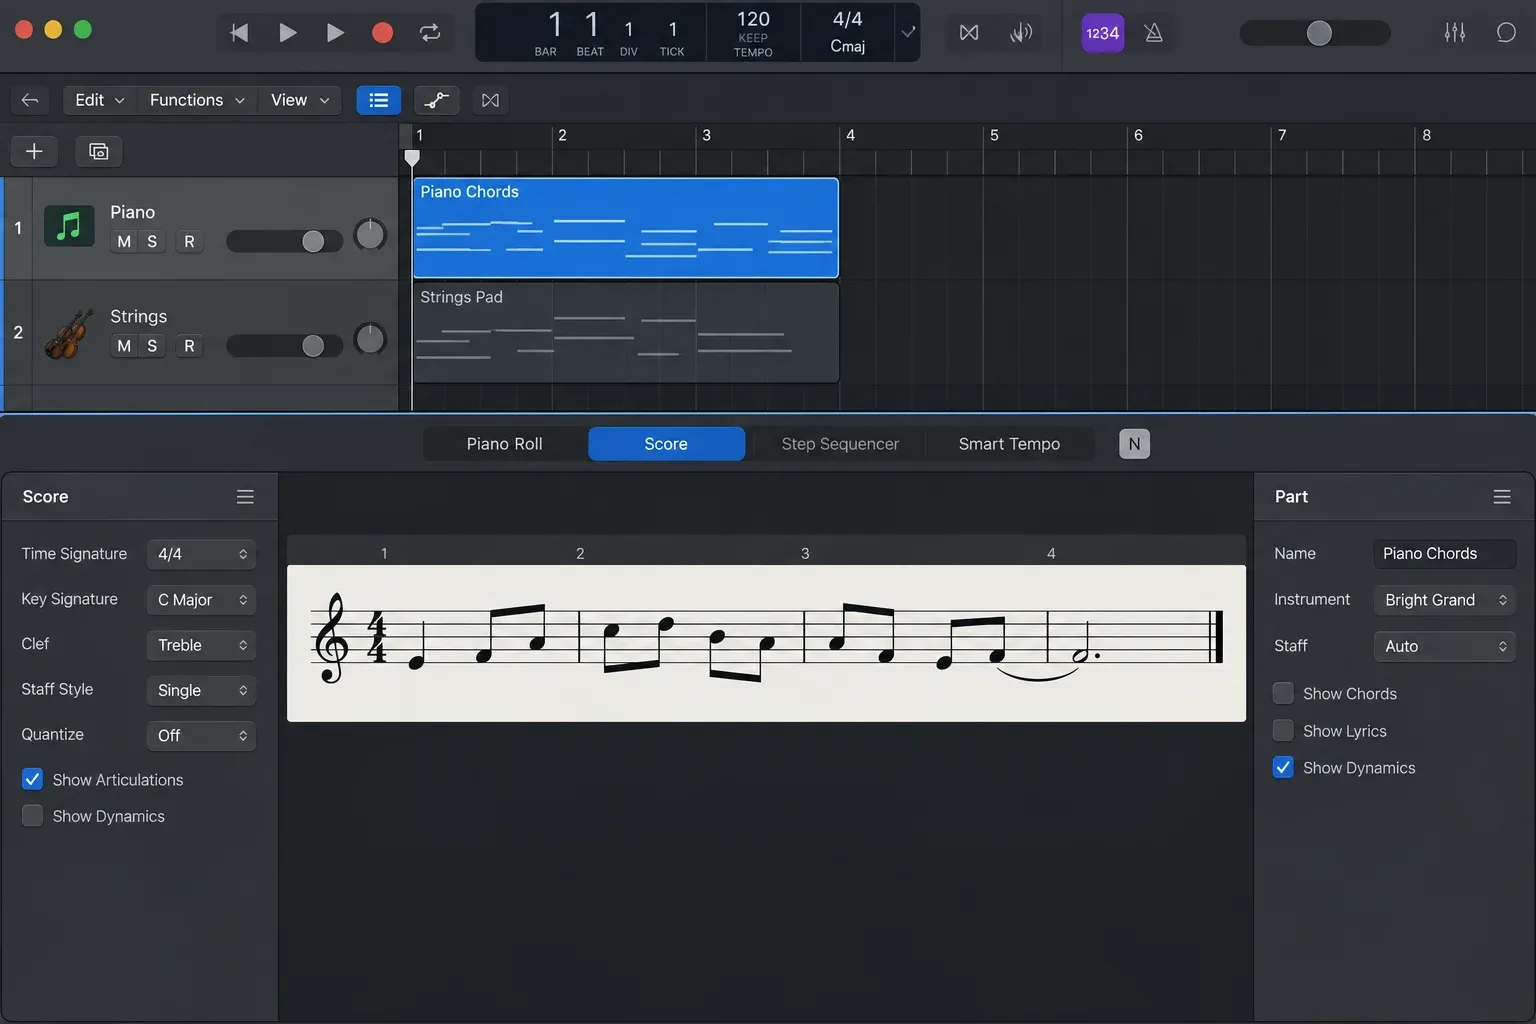Enable Show Dynamics in Score panel
Screen dimensions: 1536x1024
33,816
